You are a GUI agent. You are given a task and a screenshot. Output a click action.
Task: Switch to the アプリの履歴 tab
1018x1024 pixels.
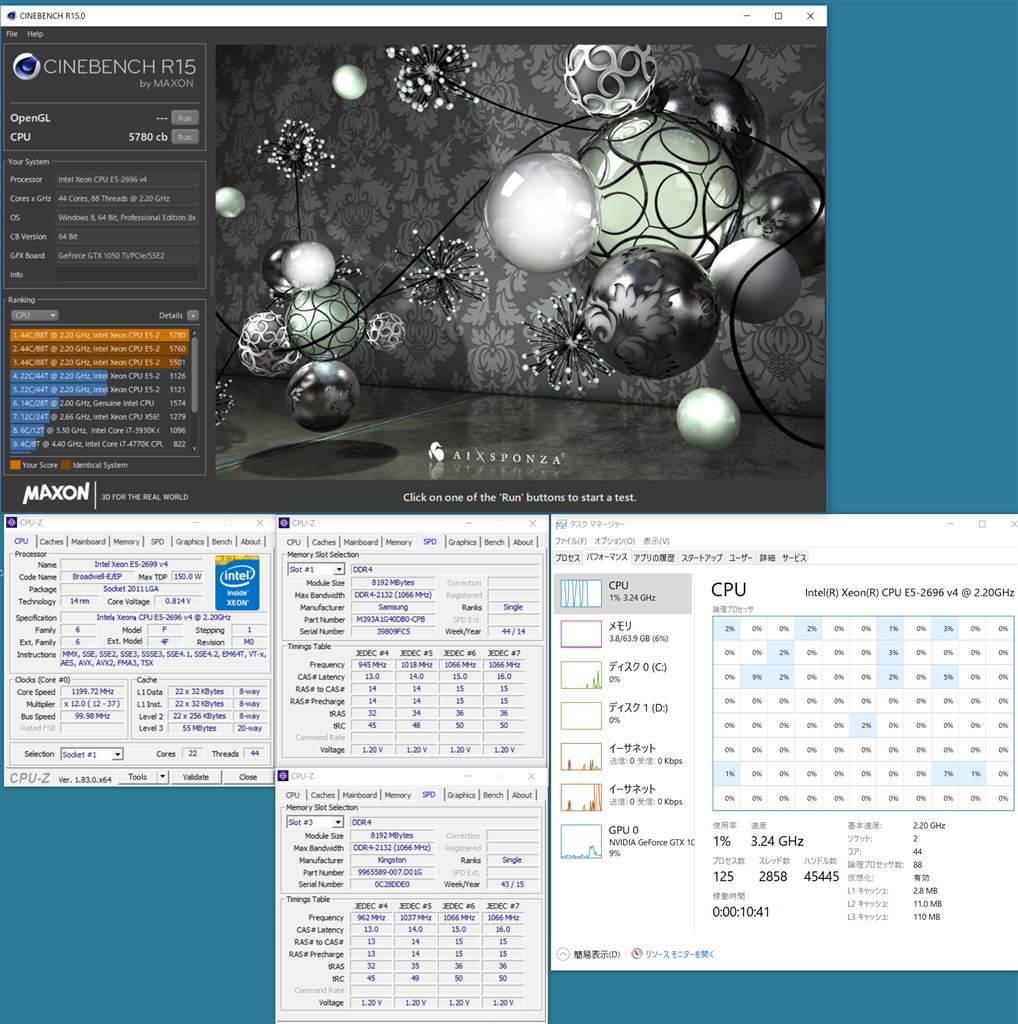654,558
